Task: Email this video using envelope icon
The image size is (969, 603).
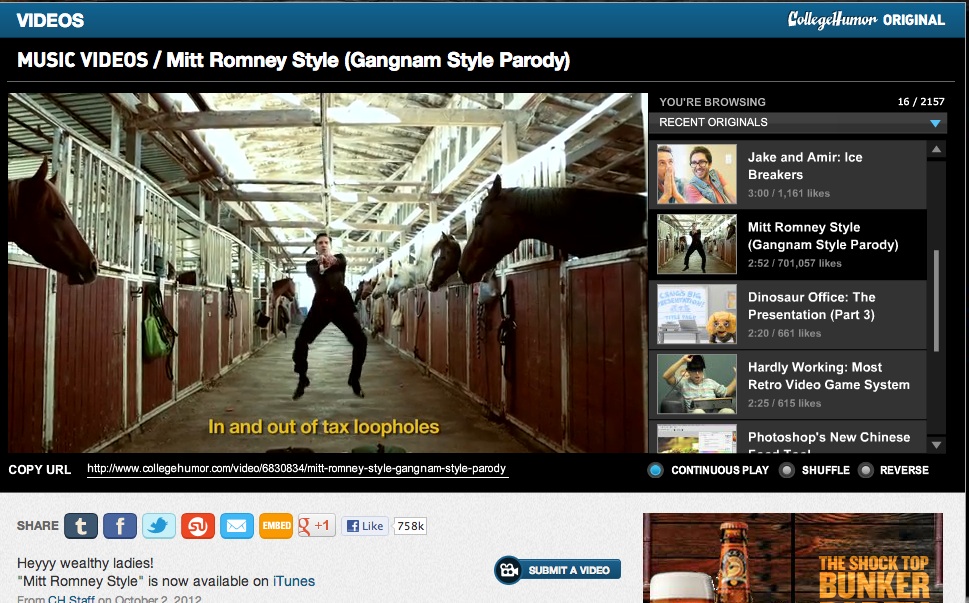Action: (237, 525)
